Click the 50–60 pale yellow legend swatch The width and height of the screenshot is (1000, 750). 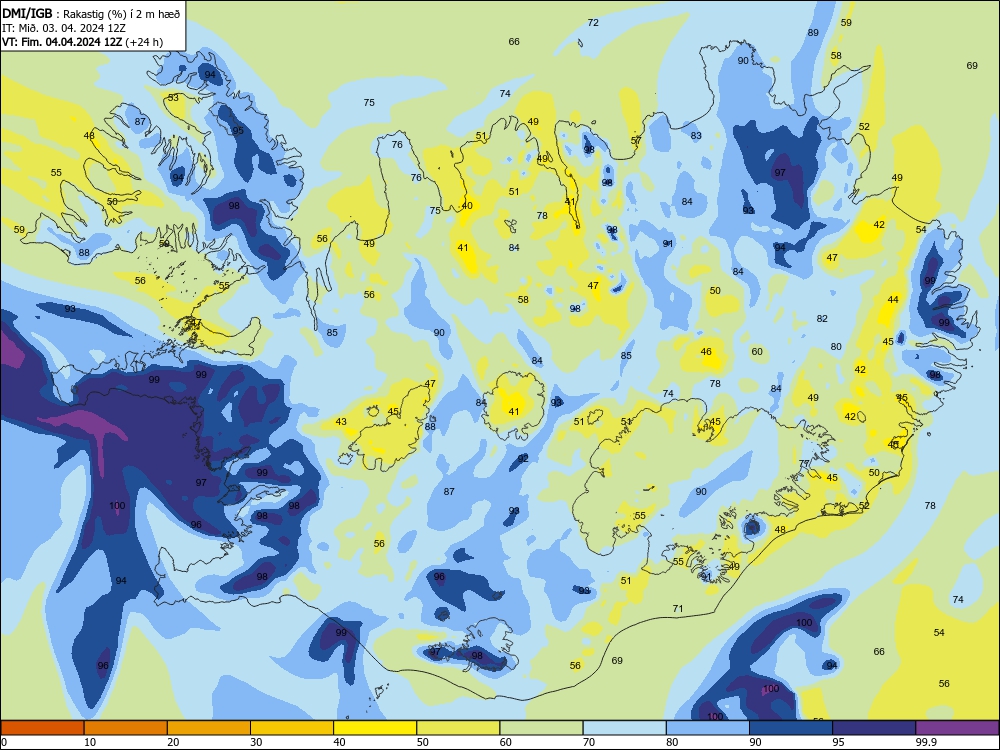458,728
